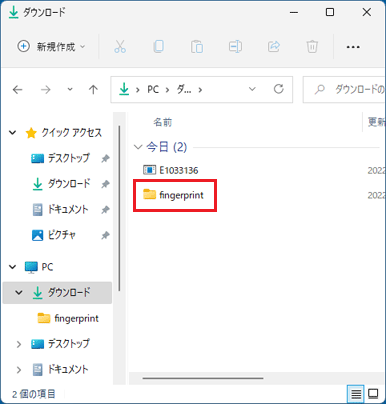Click the Delete trash can icon
The image size is (386, 404).
click(x=312, y=47)
